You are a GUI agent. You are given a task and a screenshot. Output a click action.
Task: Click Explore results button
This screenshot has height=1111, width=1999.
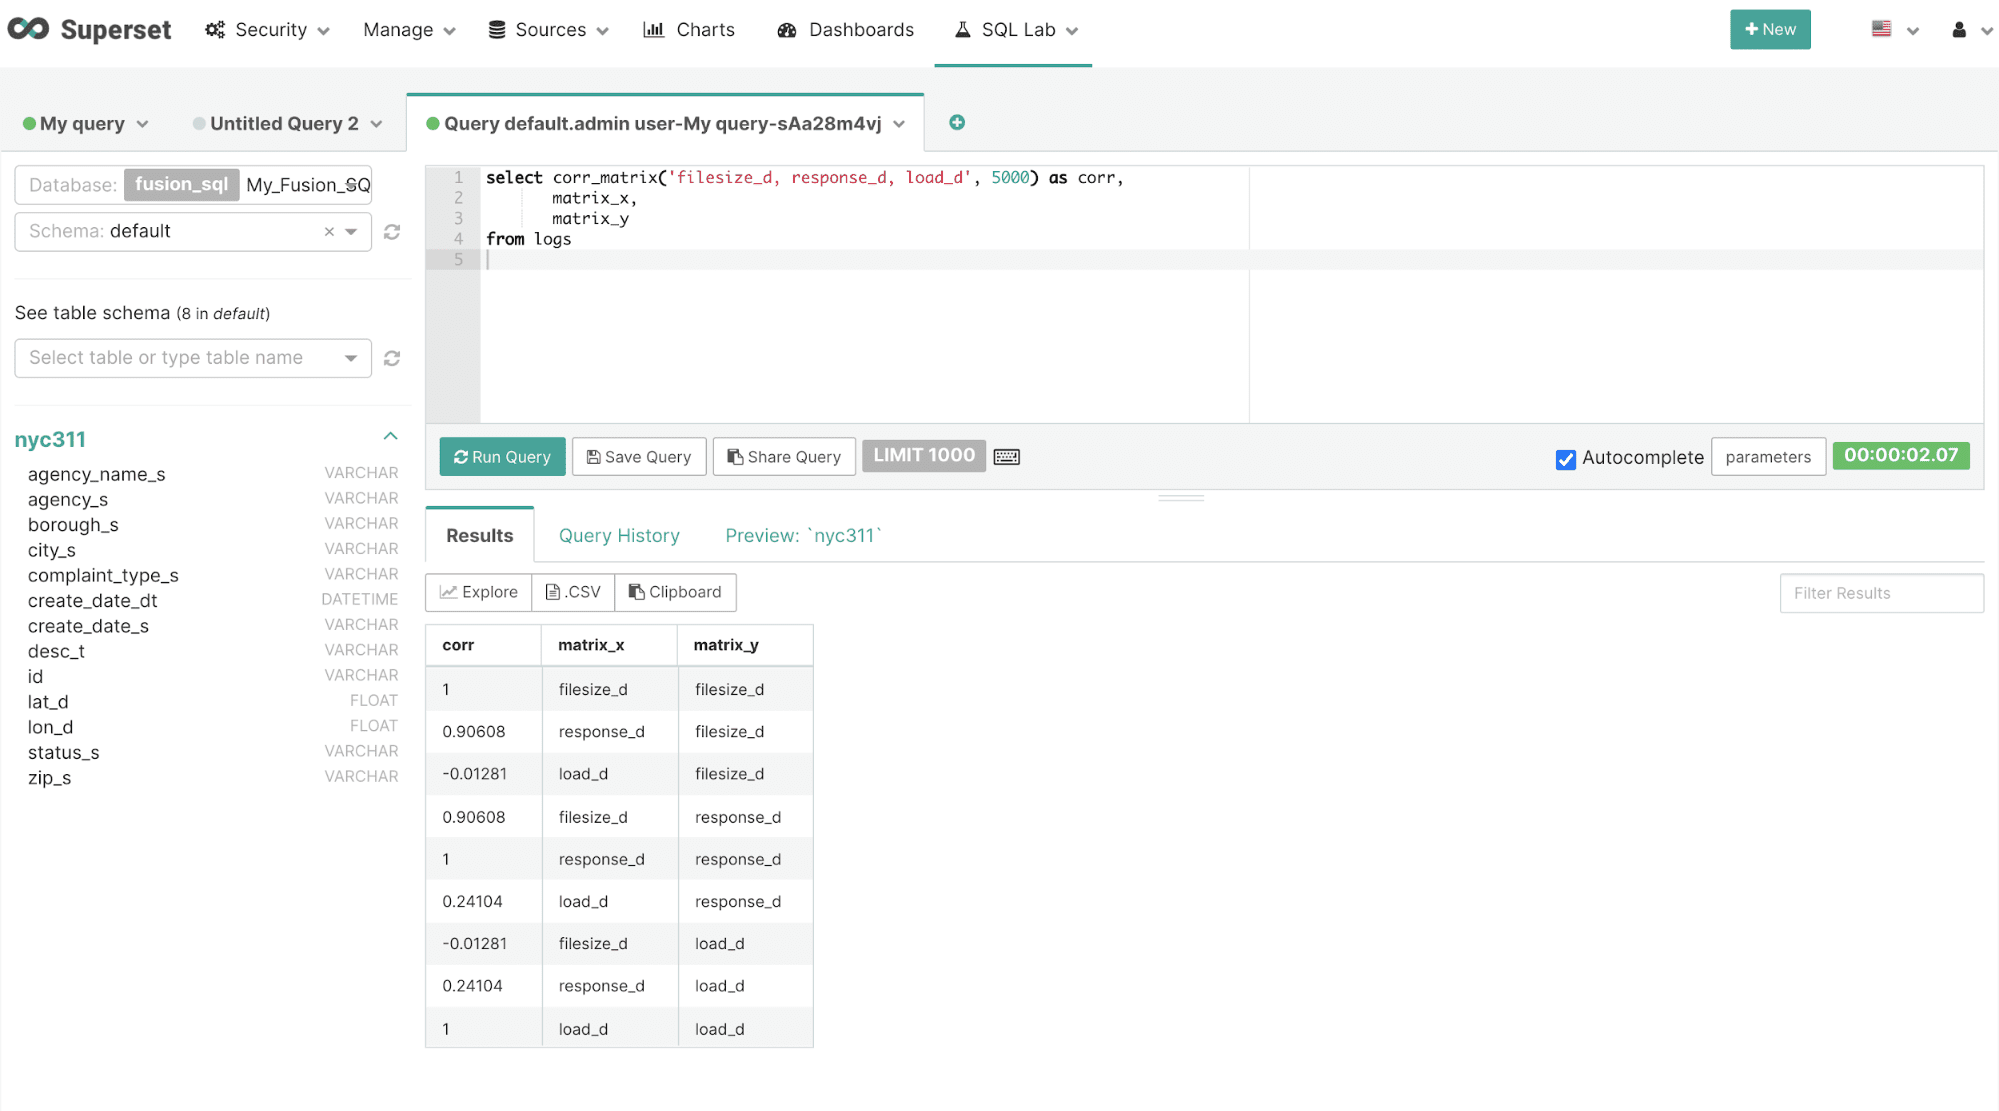[479, 592]
